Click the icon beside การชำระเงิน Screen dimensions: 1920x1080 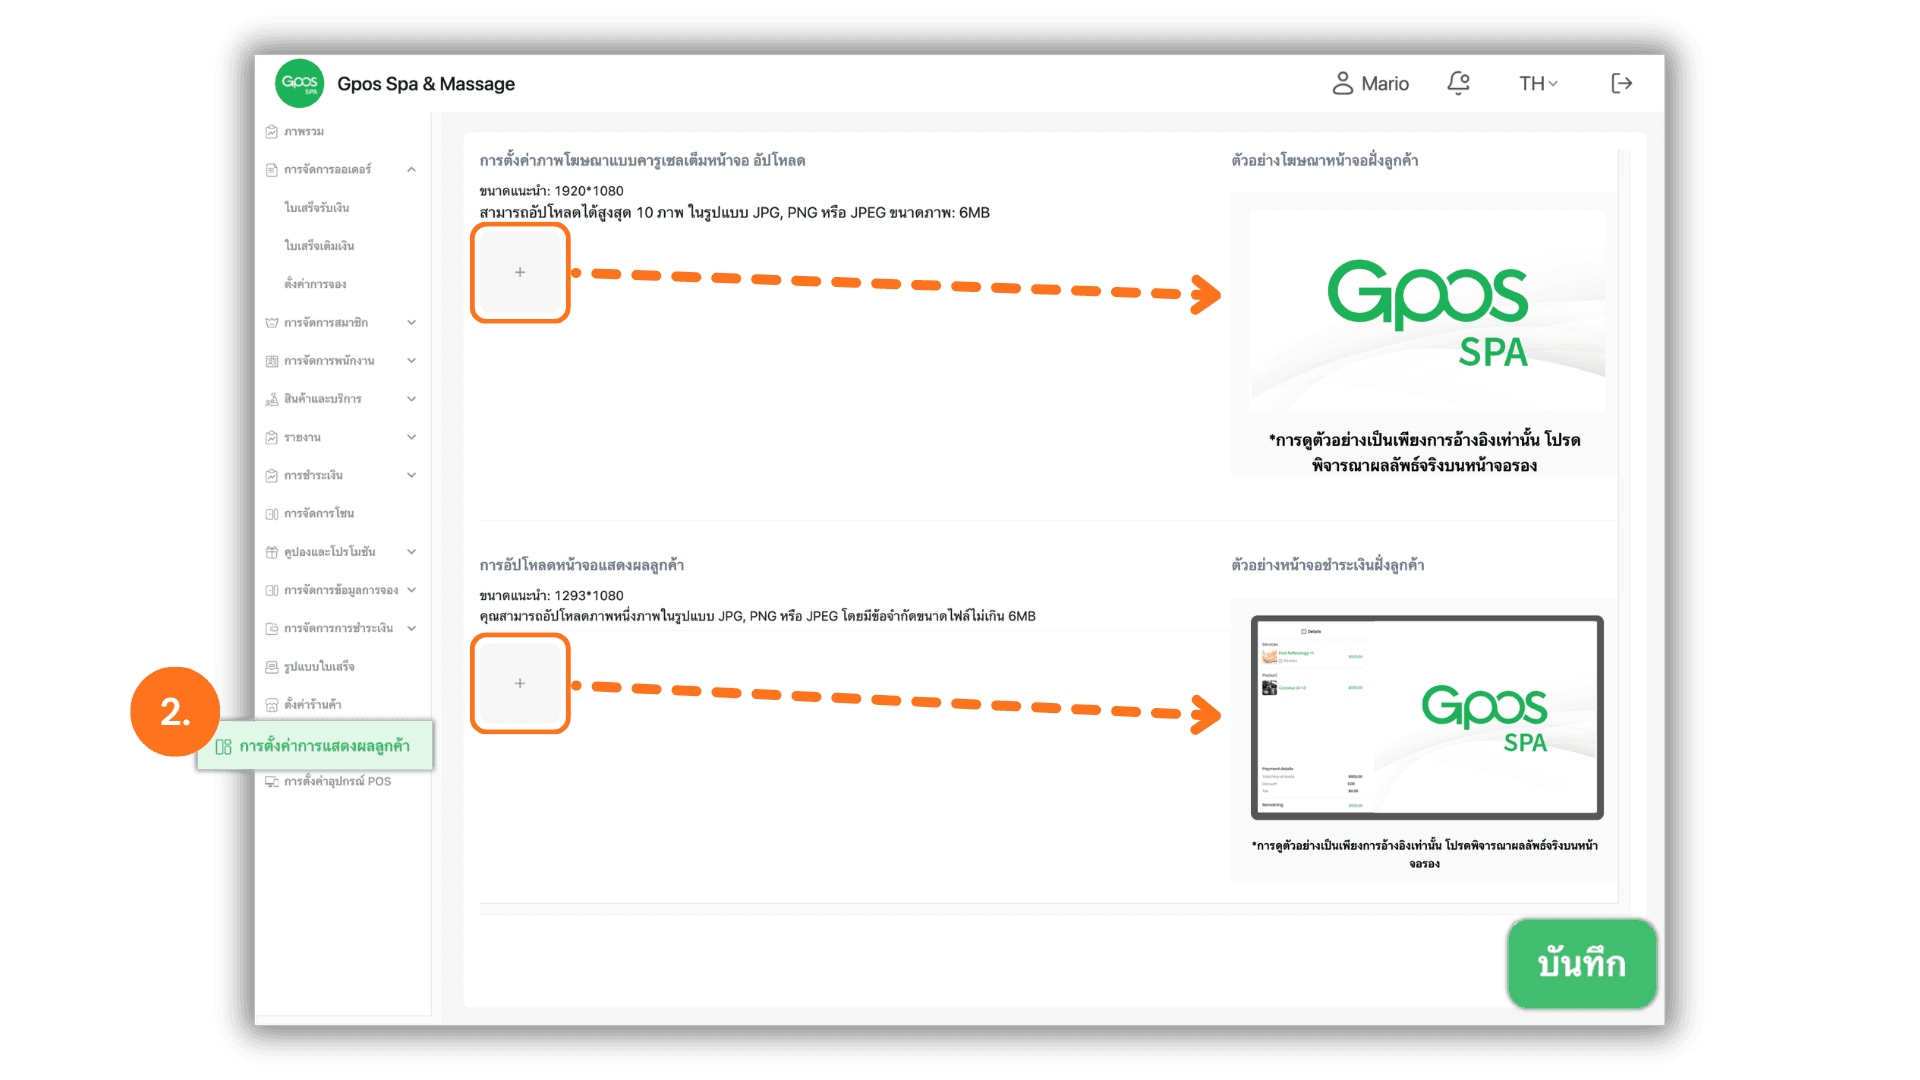[271, 476]
